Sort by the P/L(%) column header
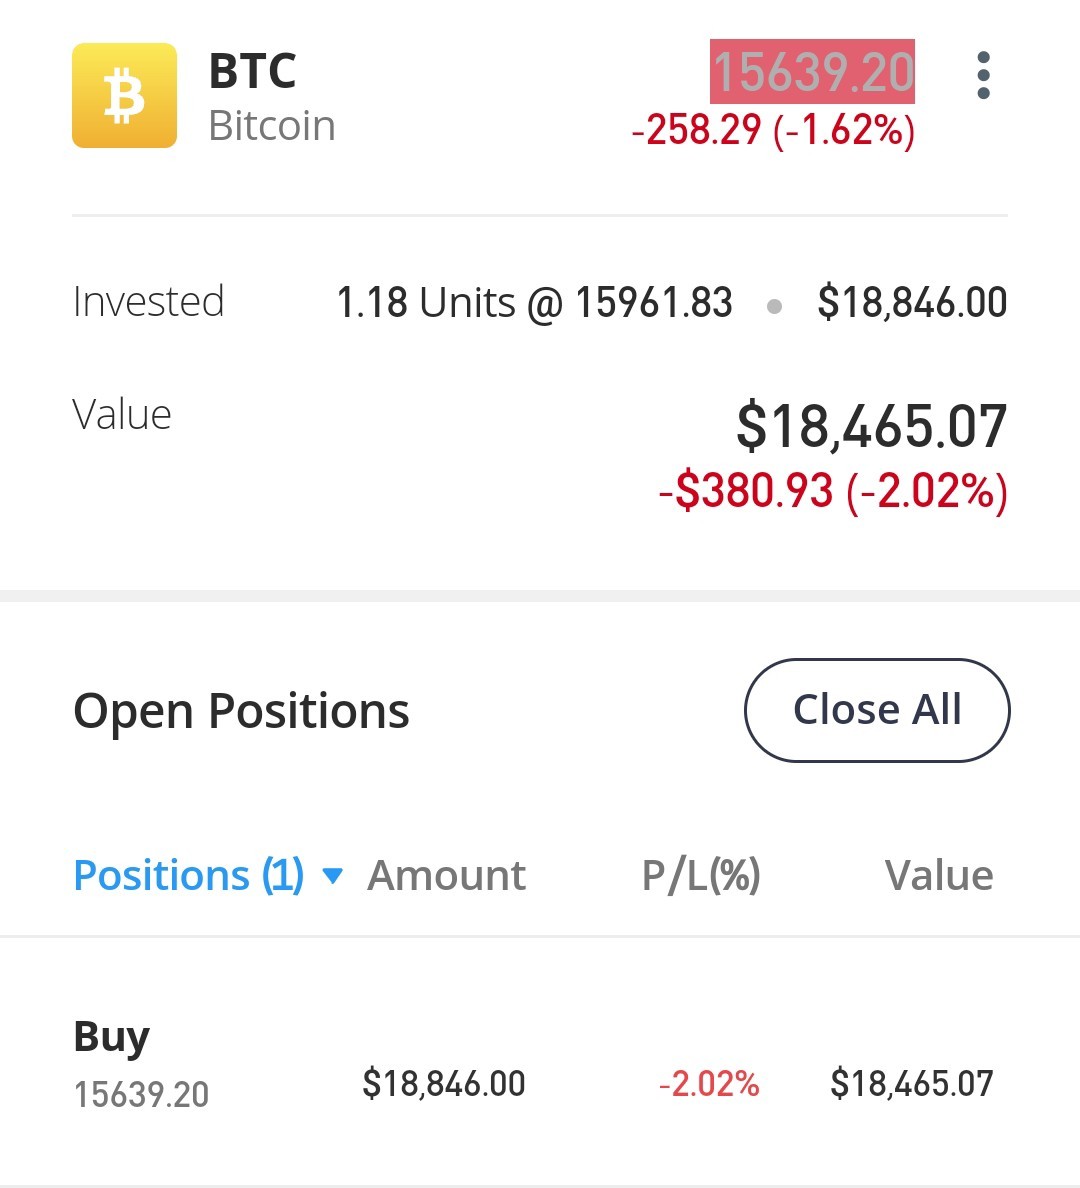 (x=701, y=876)
